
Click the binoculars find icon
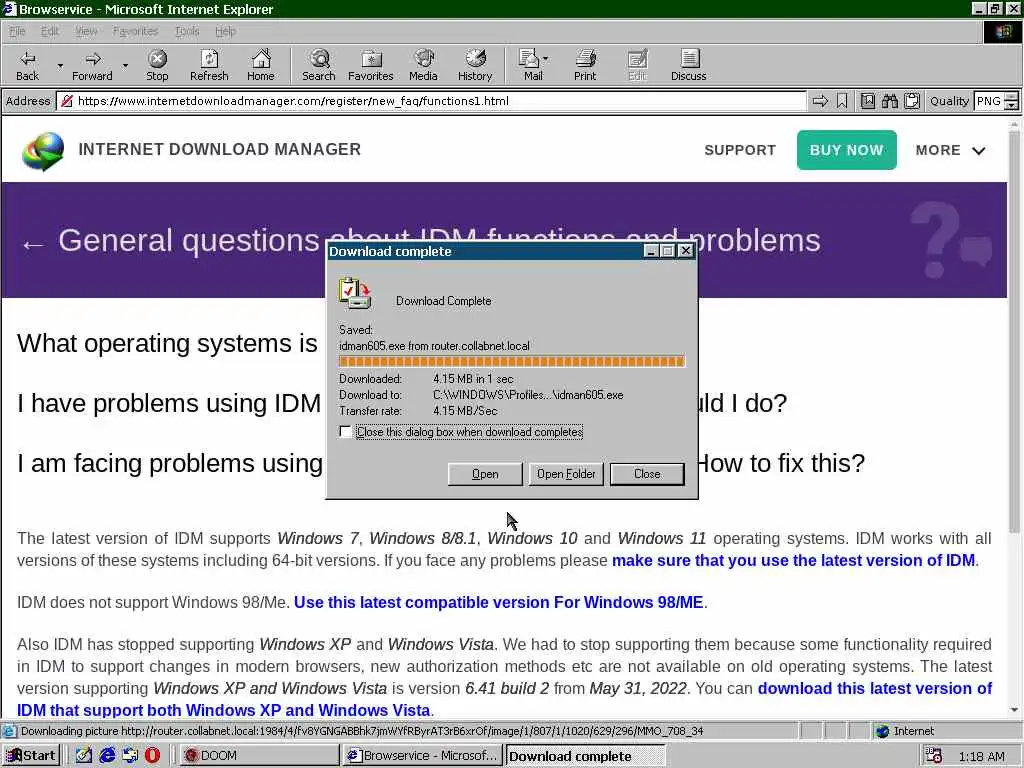889,101
